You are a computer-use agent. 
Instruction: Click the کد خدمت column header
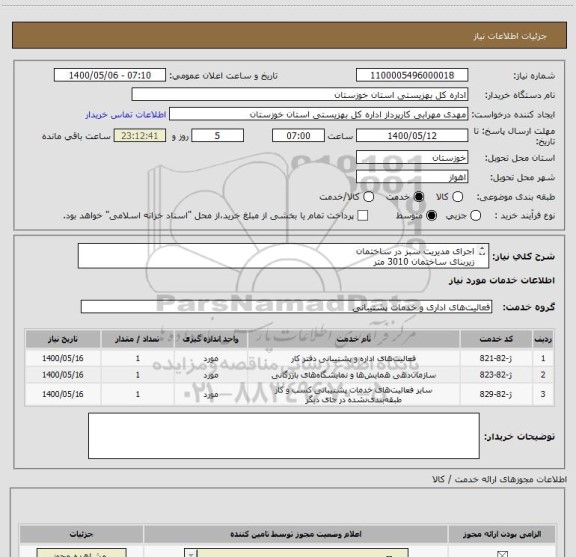point(496,339)
